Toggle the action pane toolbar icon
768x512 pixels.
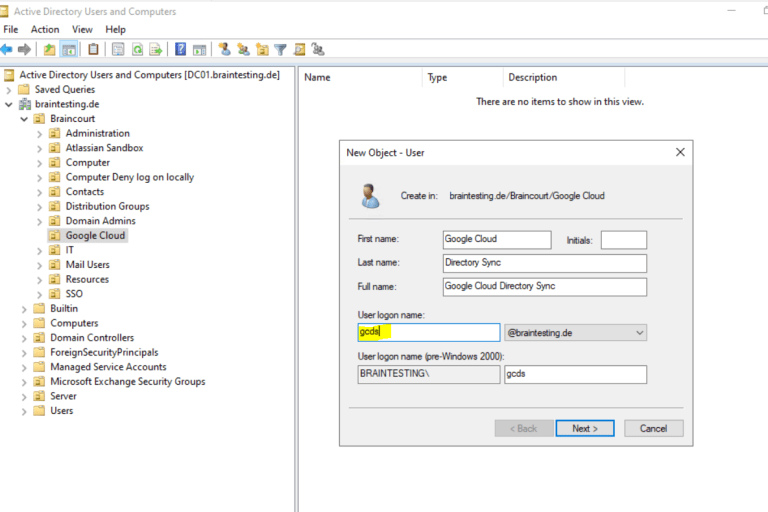coord(199,49)
